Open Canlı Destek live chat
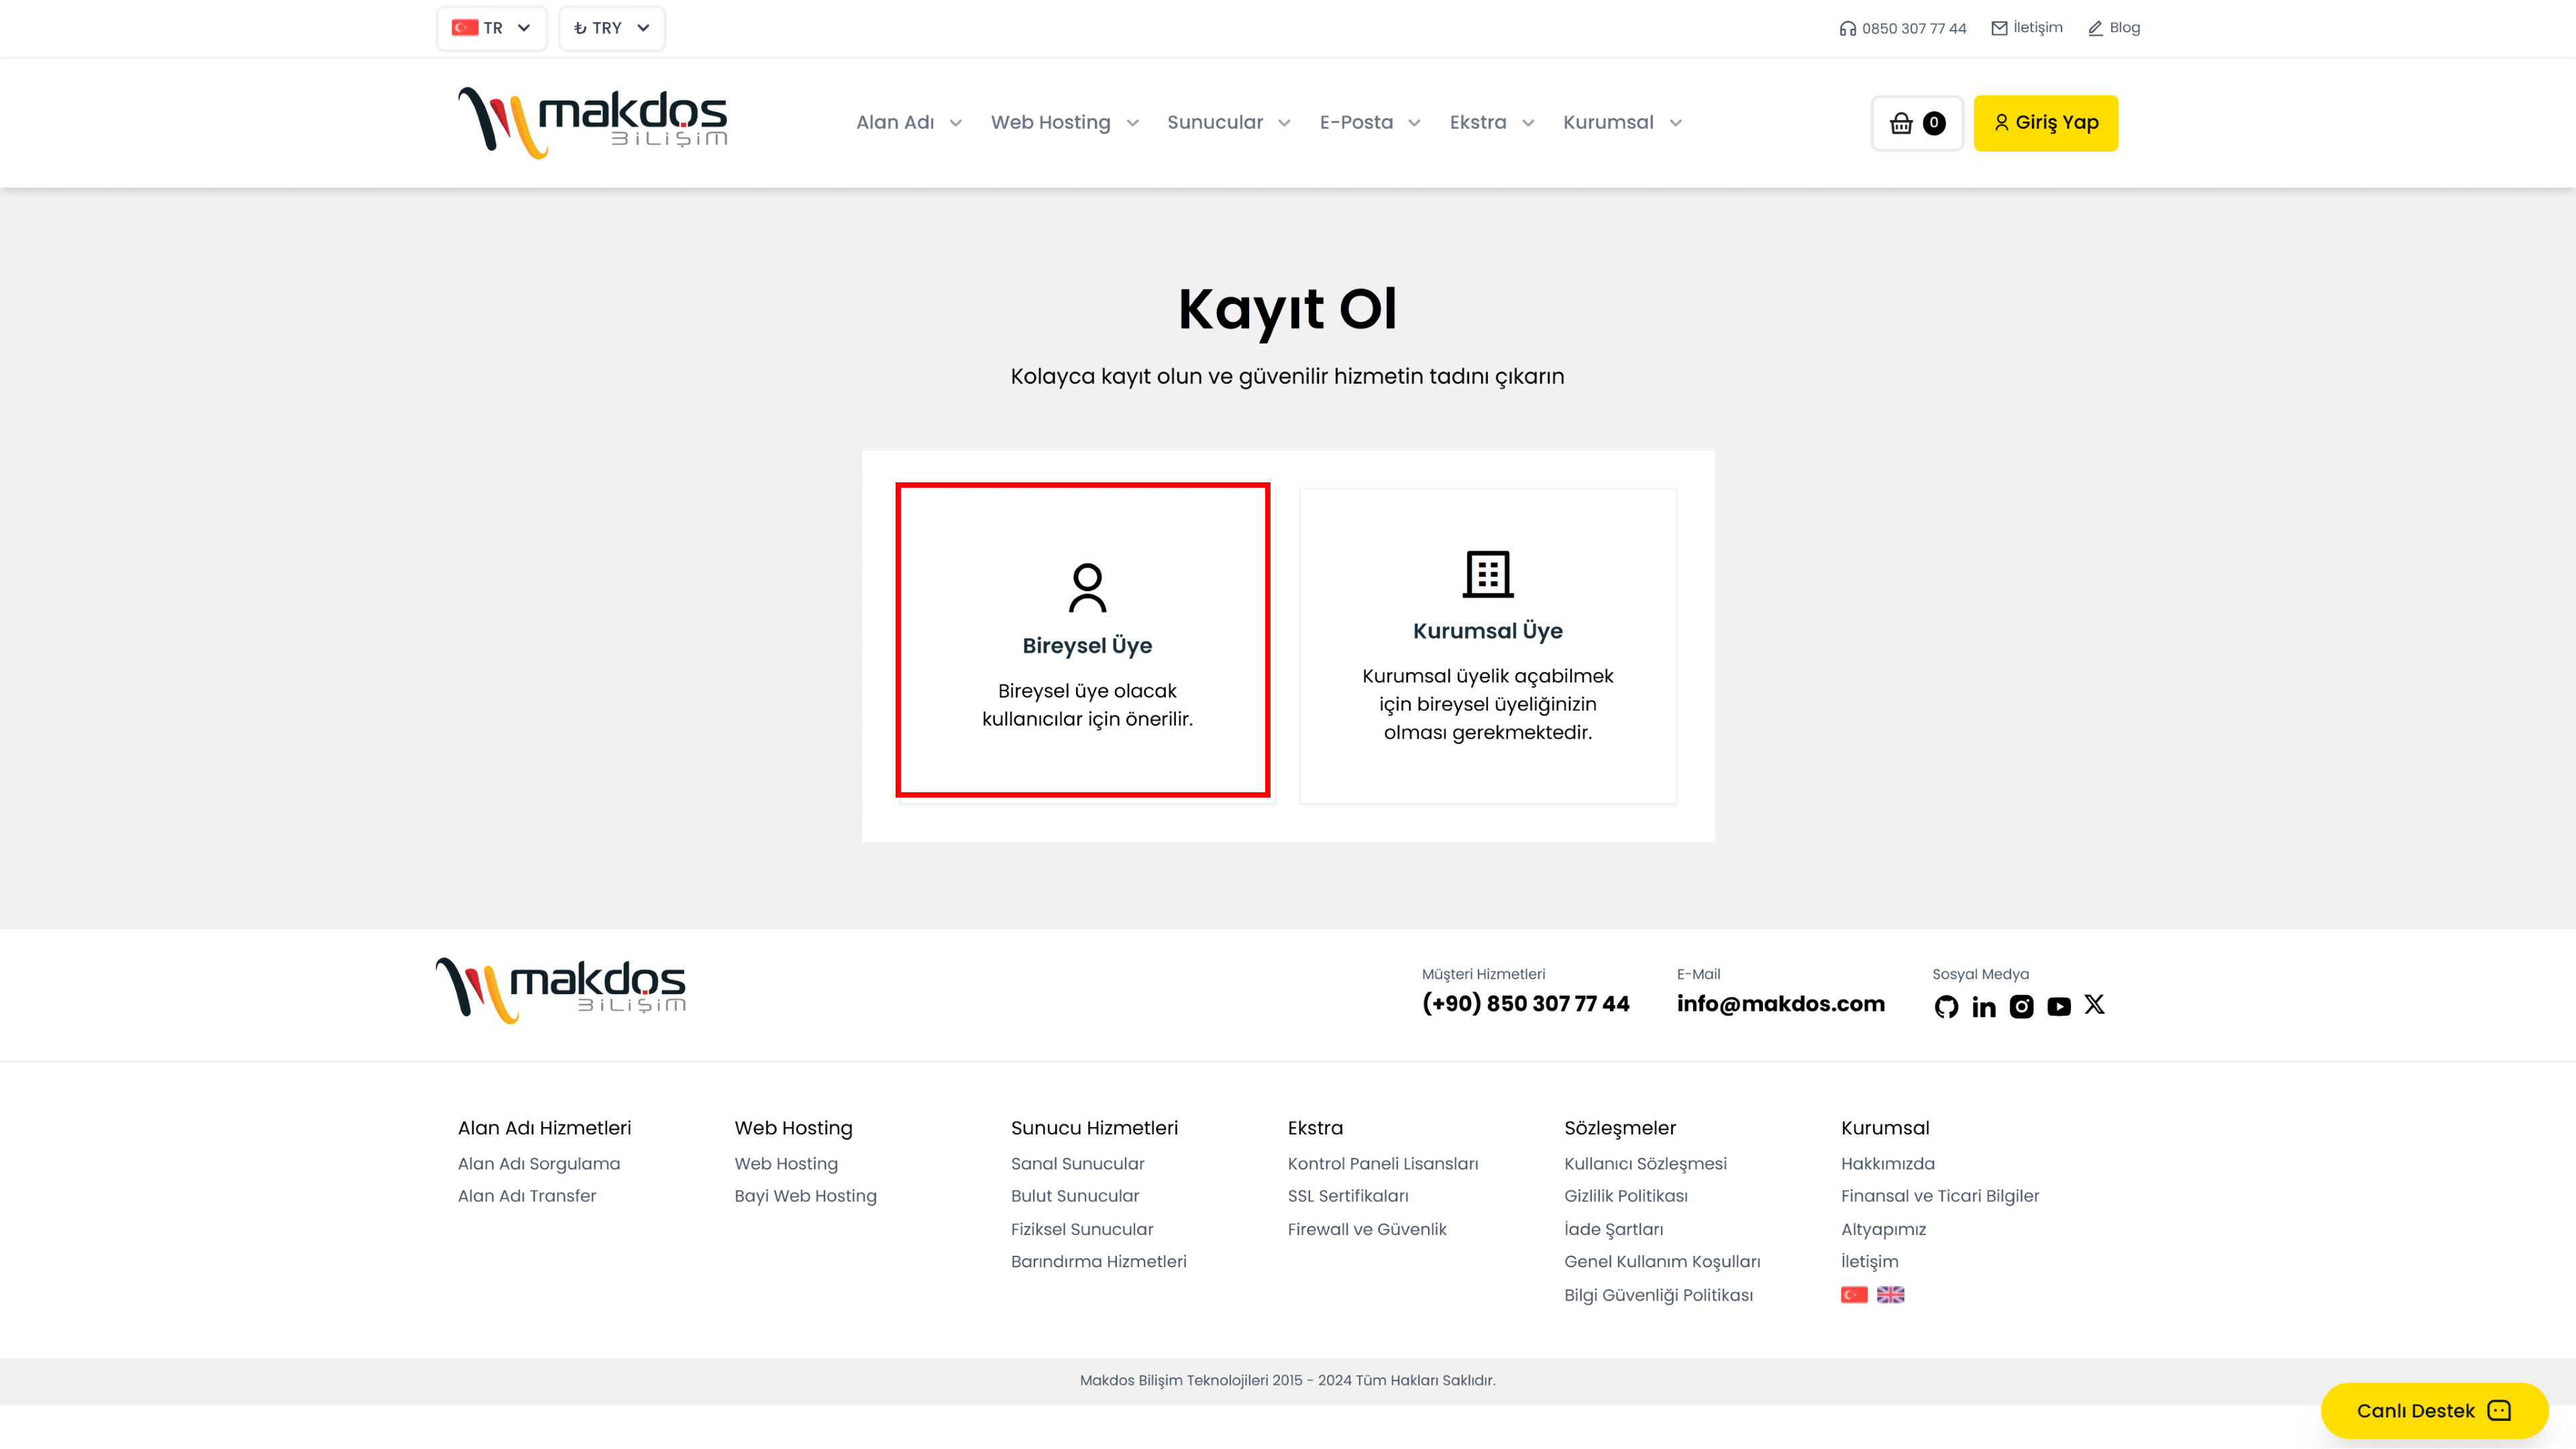 point(2434,1410)
